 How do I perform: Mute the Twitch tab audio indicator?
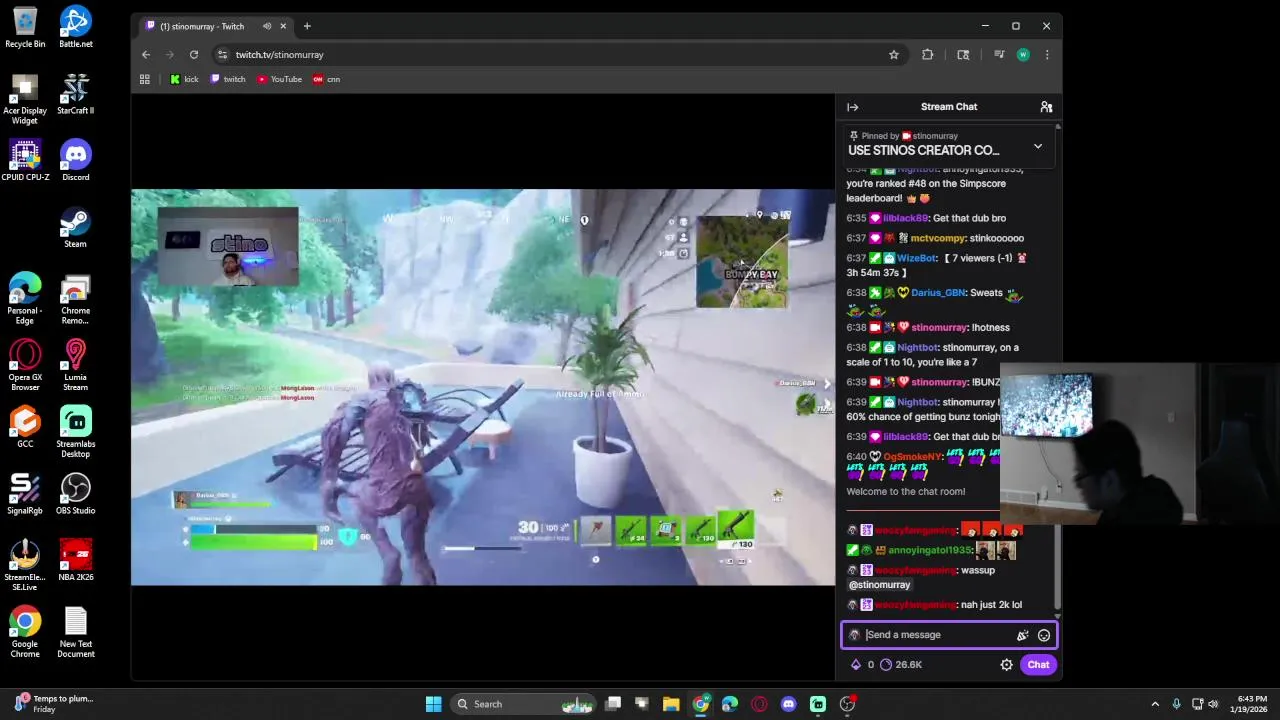267,26
